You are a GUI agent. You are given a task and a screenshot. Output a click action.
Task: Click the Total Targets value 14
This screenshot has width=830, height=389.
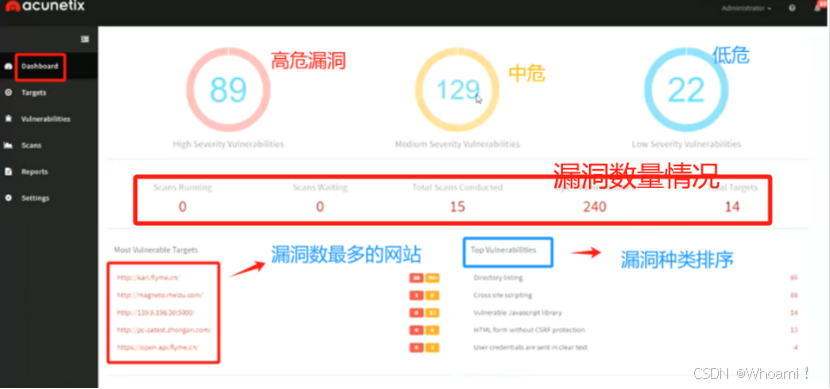tap(732, 206)
